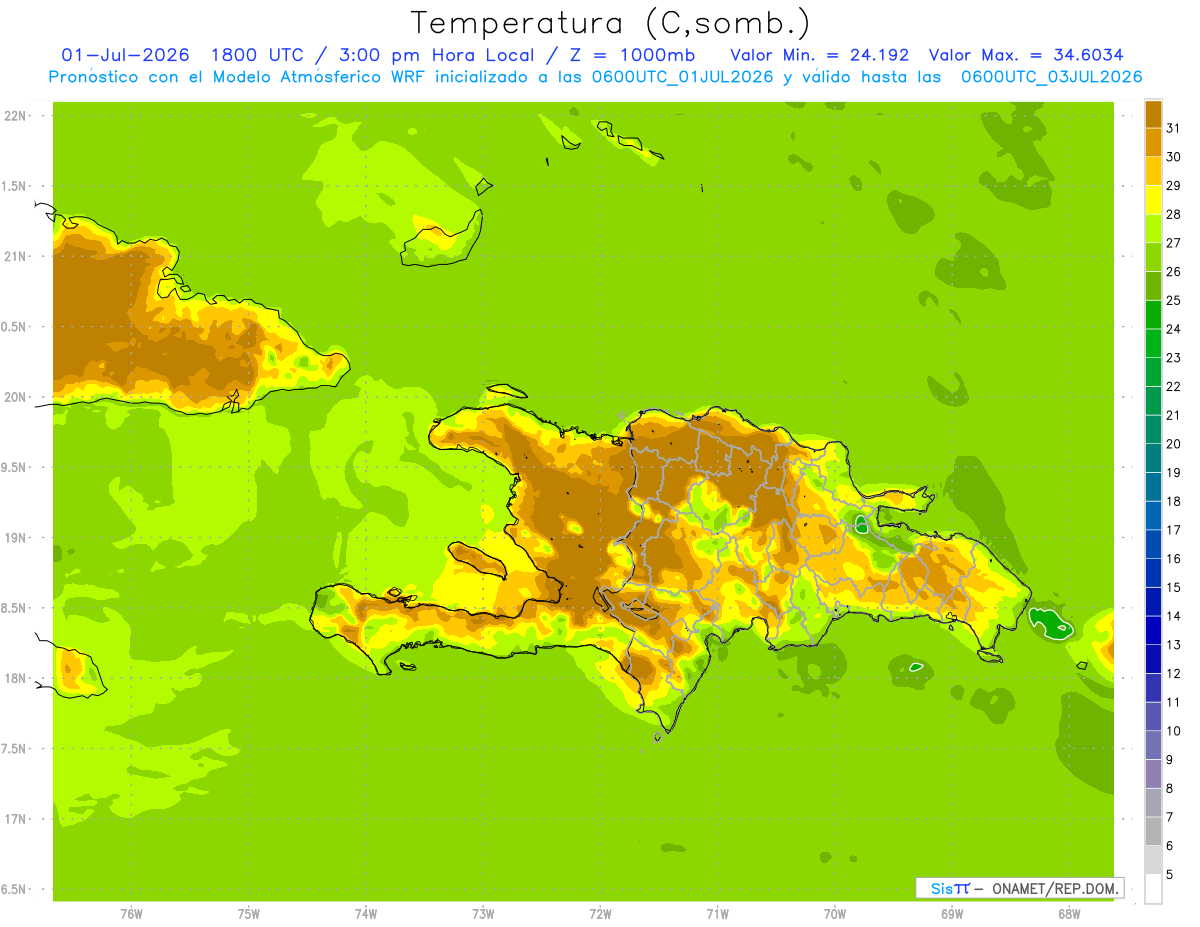
Task: Click the 'Temperatura (C,somb.)' chart title
Action: click(610, 23)
